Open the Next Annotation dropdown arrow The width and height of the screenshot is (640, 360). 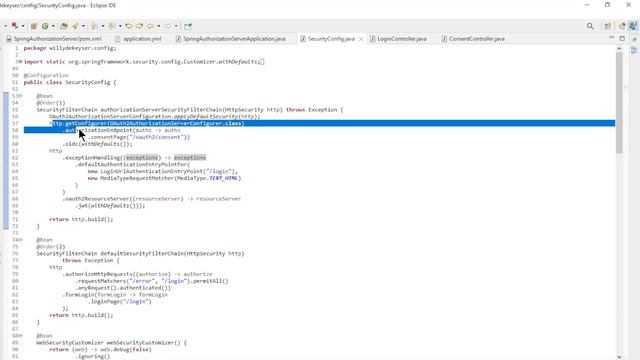coord(103,26)
